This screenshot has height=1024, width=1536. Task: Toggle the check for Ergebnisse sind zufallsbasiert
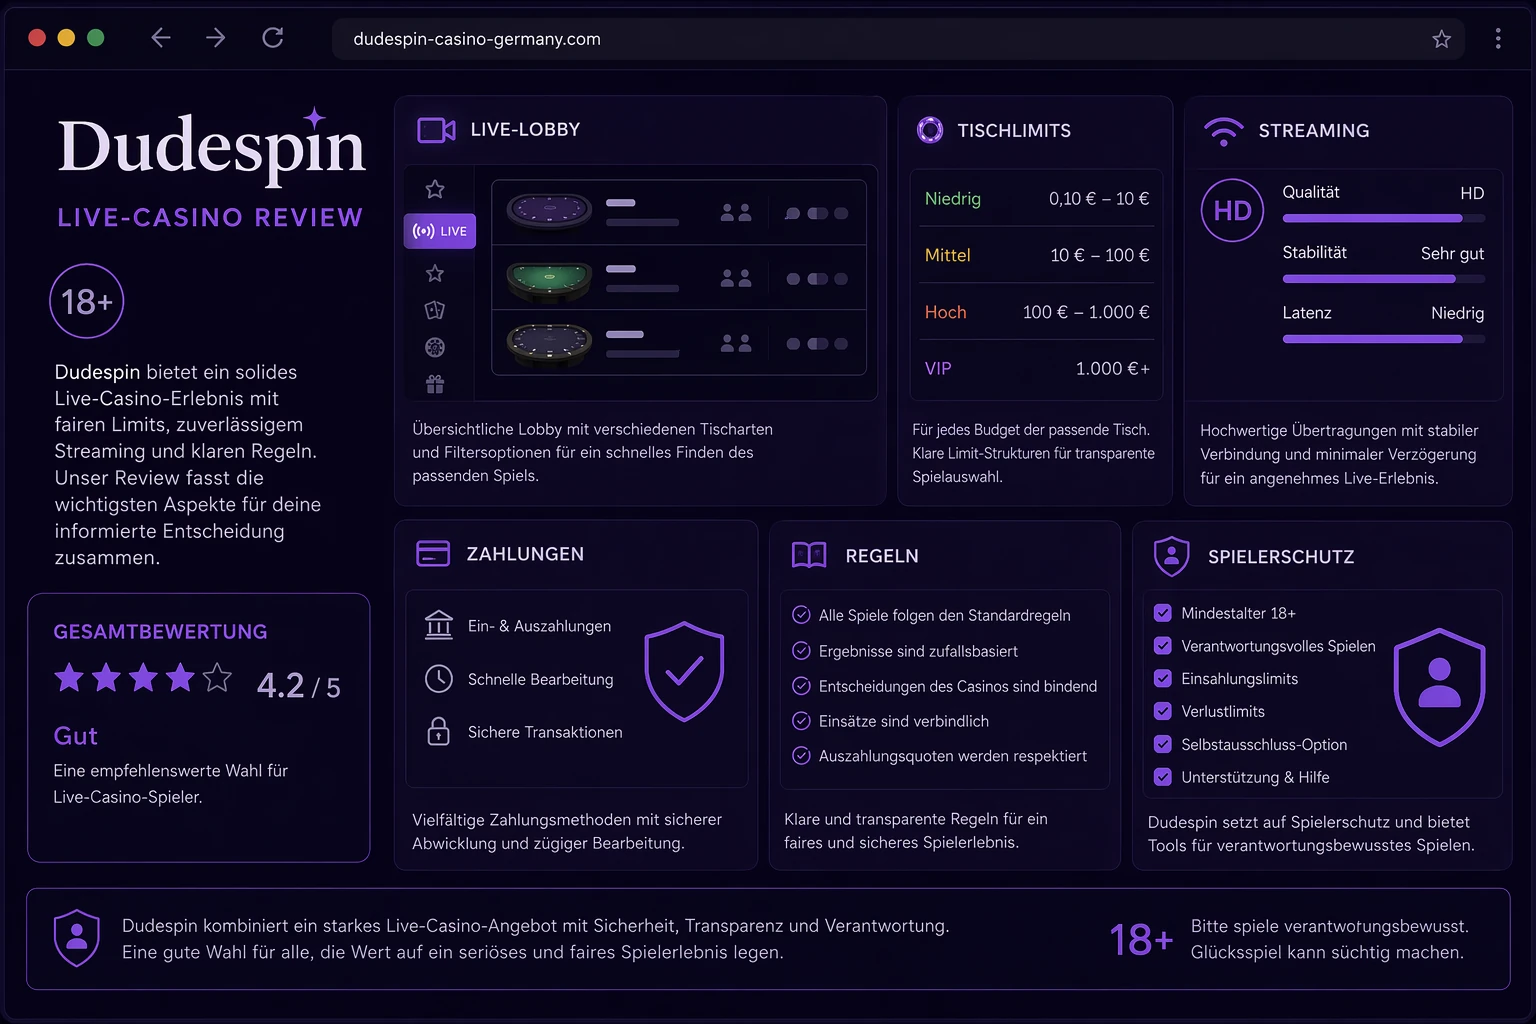tap(801, 650)
